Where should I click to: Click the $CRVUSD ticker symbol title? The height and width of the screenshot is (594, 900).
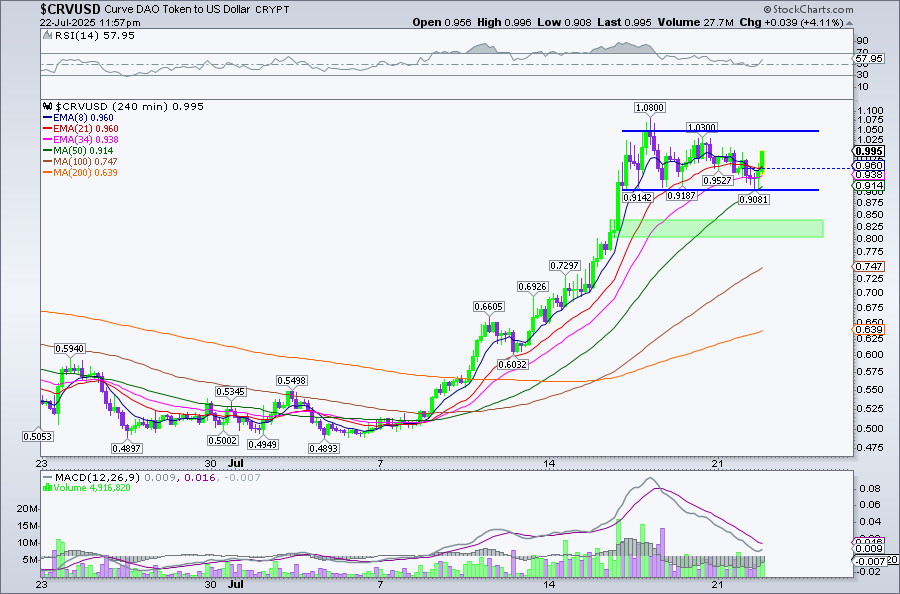71,9
